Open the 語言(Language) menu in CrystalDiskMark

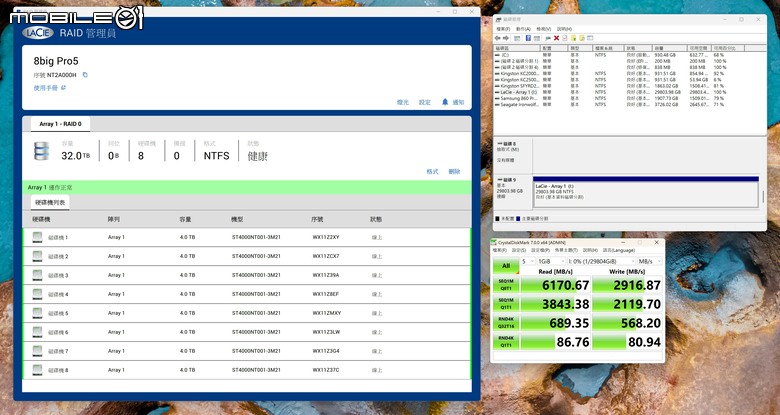[x=618, y=250]
